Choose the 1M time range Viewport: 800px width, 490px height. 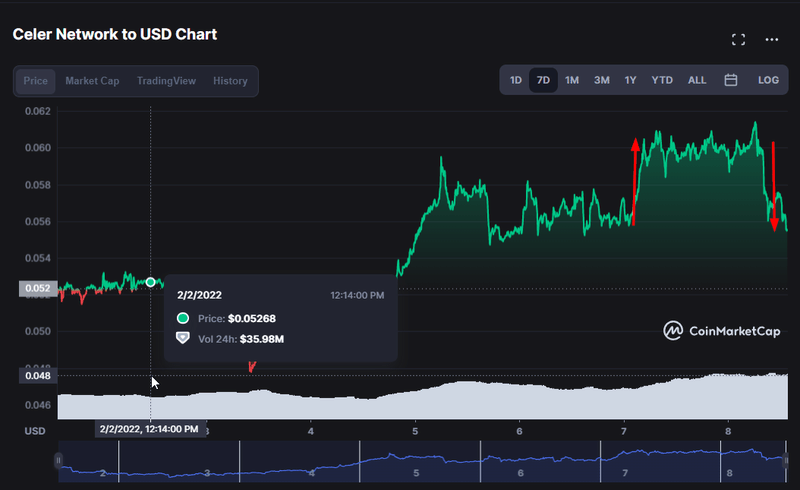click(572, 80)
